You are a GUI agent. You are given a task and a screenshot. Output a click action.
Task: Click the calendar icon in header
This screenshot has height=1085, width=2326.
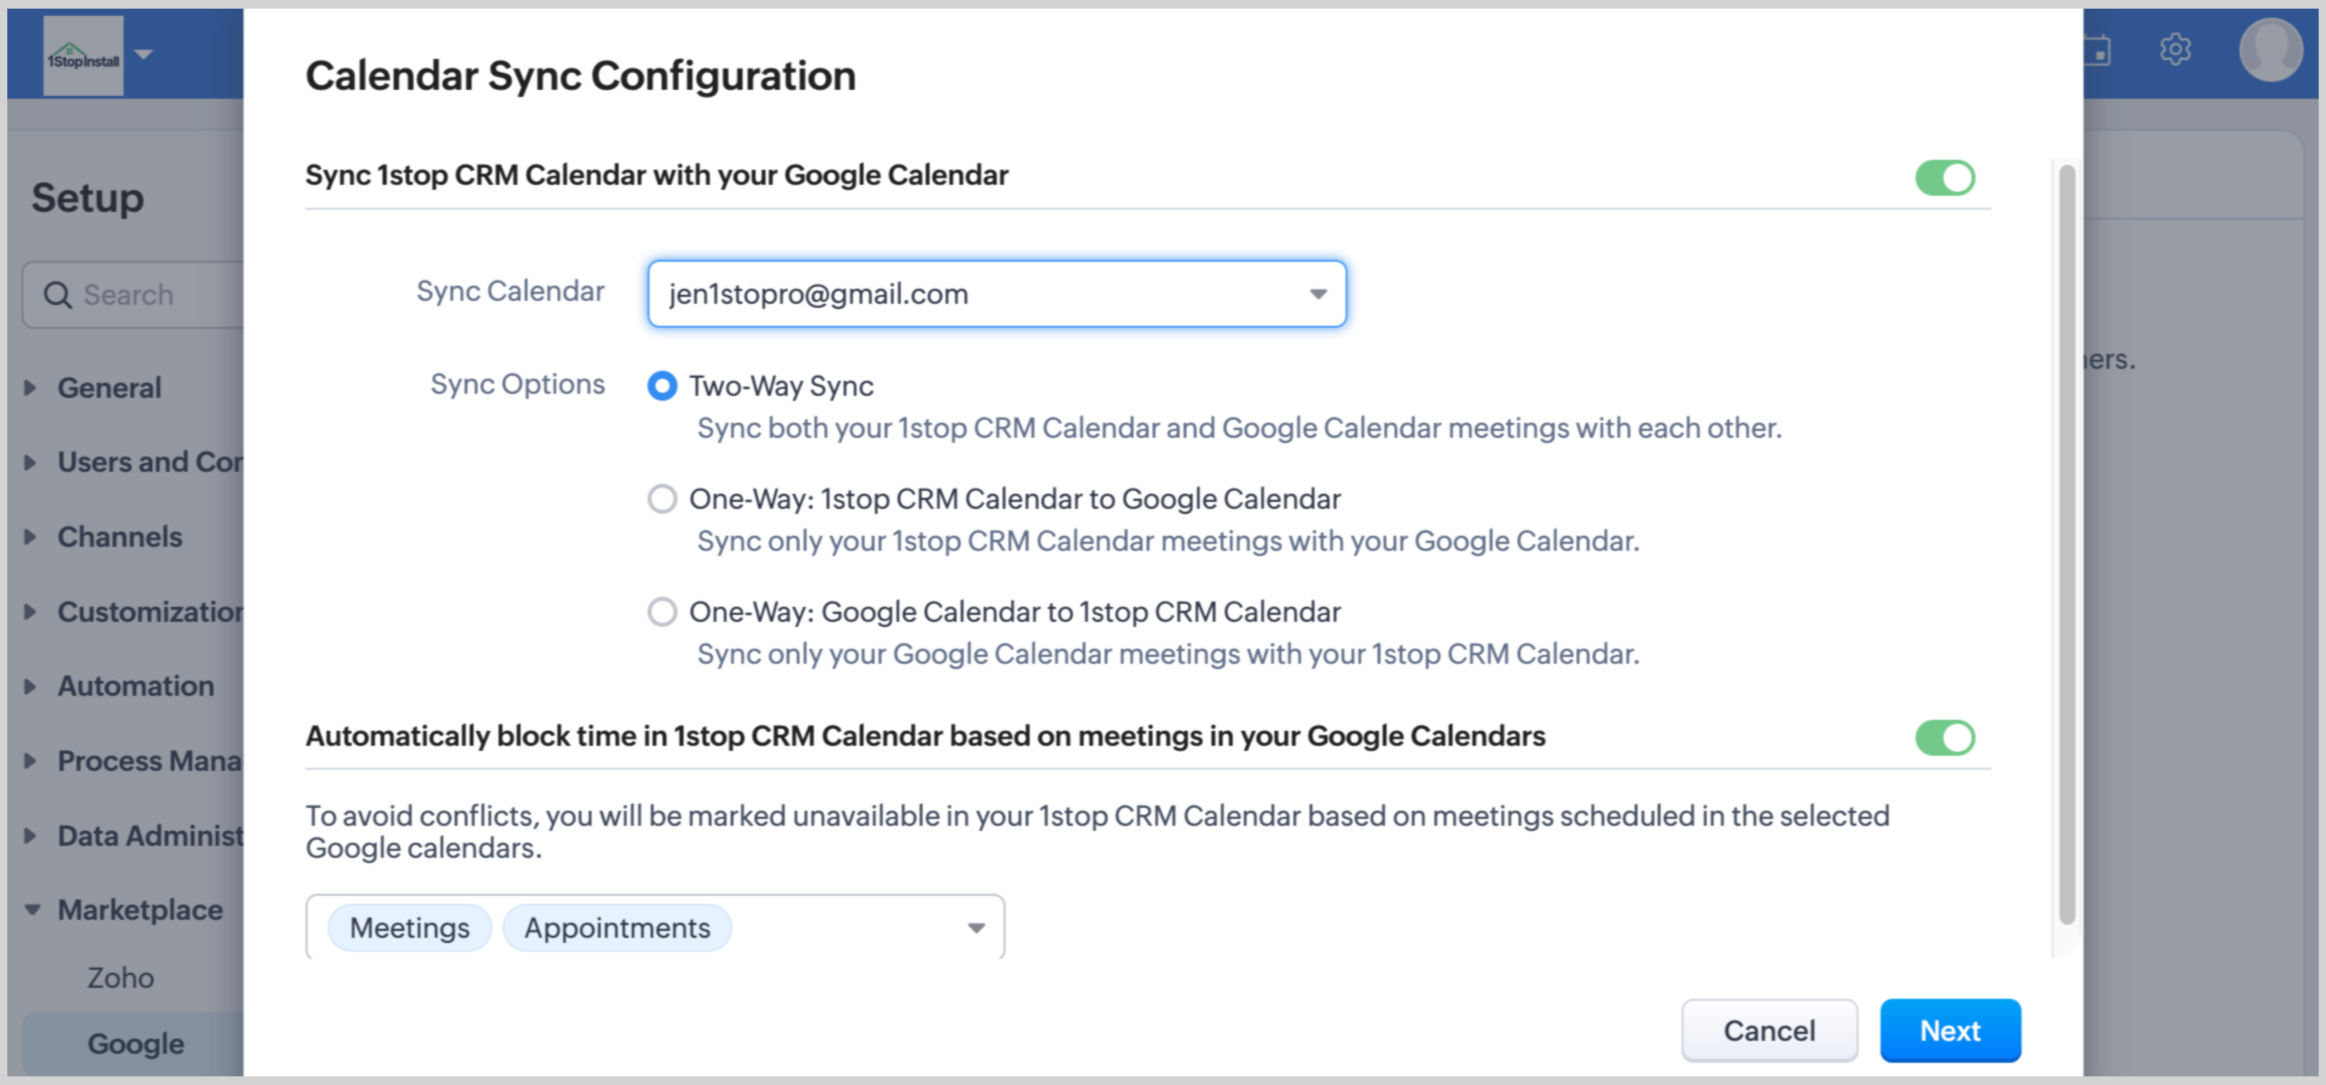coord(2099,49)
